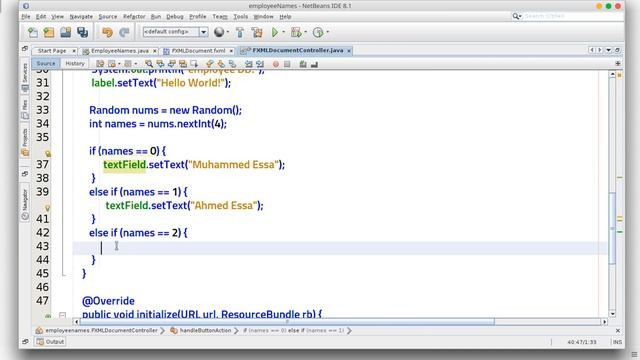The height and width of the screenshot is (360, 640).
Task: Click the Save All icon
Action: coord(83,32)
